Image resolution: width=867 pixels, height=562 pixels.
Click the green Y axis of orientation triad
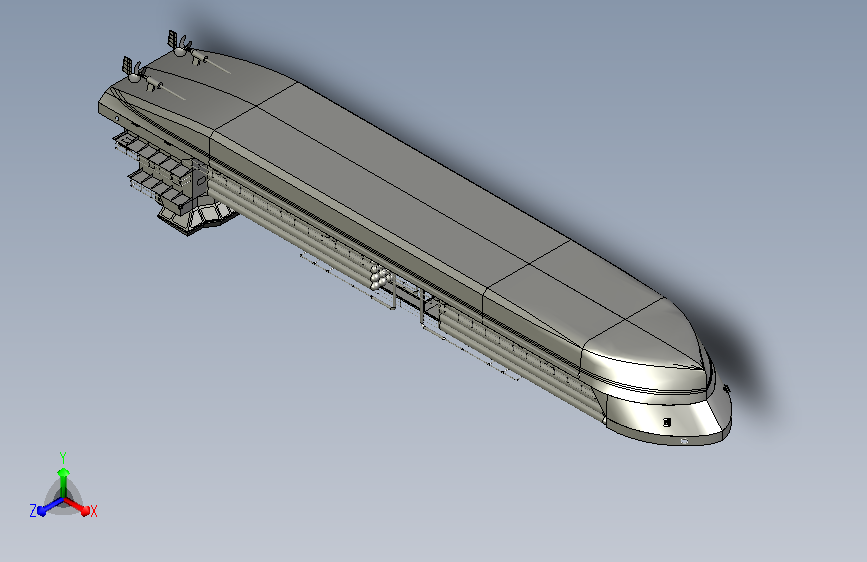pyautogui.click(x=64, y=483)
